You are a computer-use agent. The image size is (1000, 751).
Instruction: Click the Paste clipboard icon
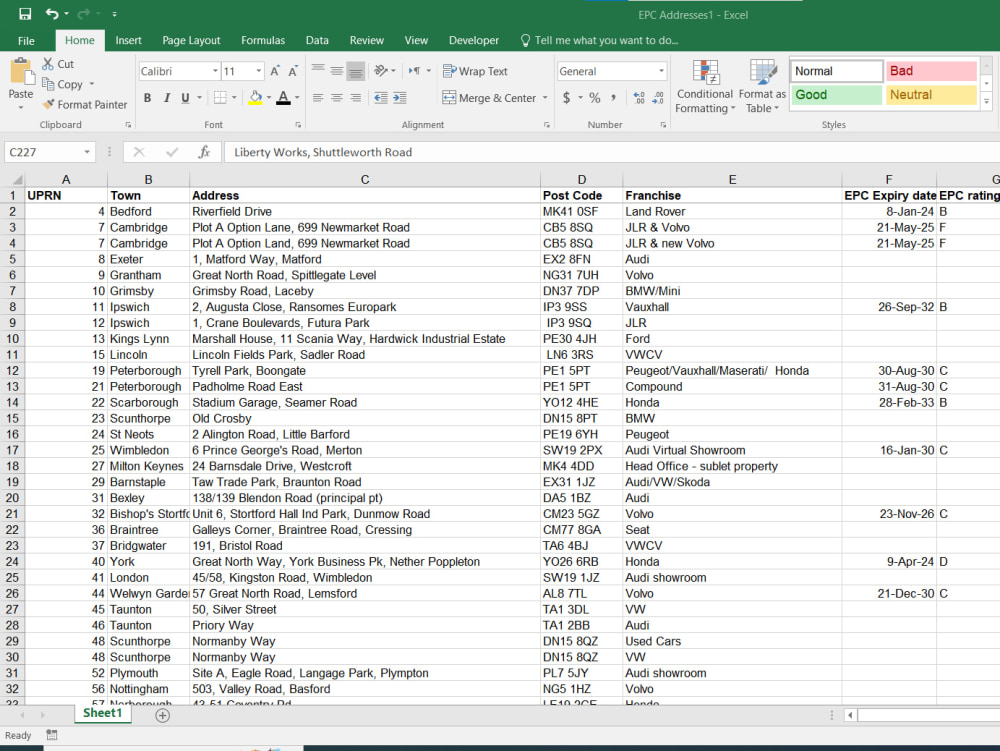22,71
